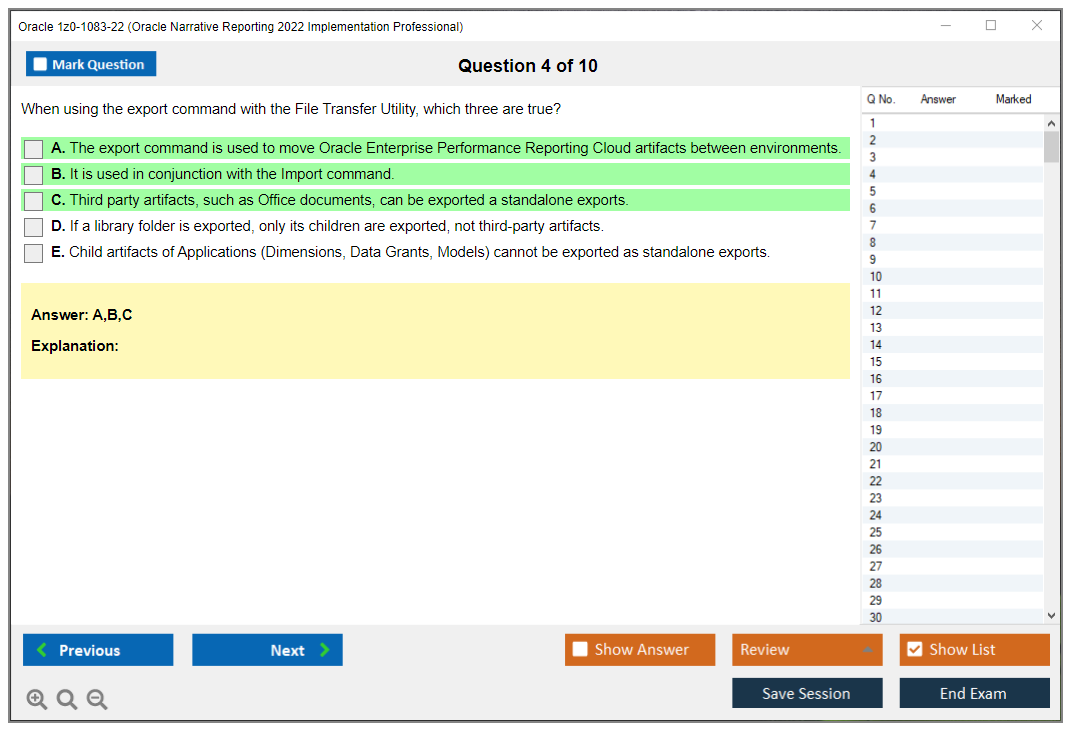1075x735 pixels.
Task: Click the Marked column header
Action: (x=1013, y=99)
